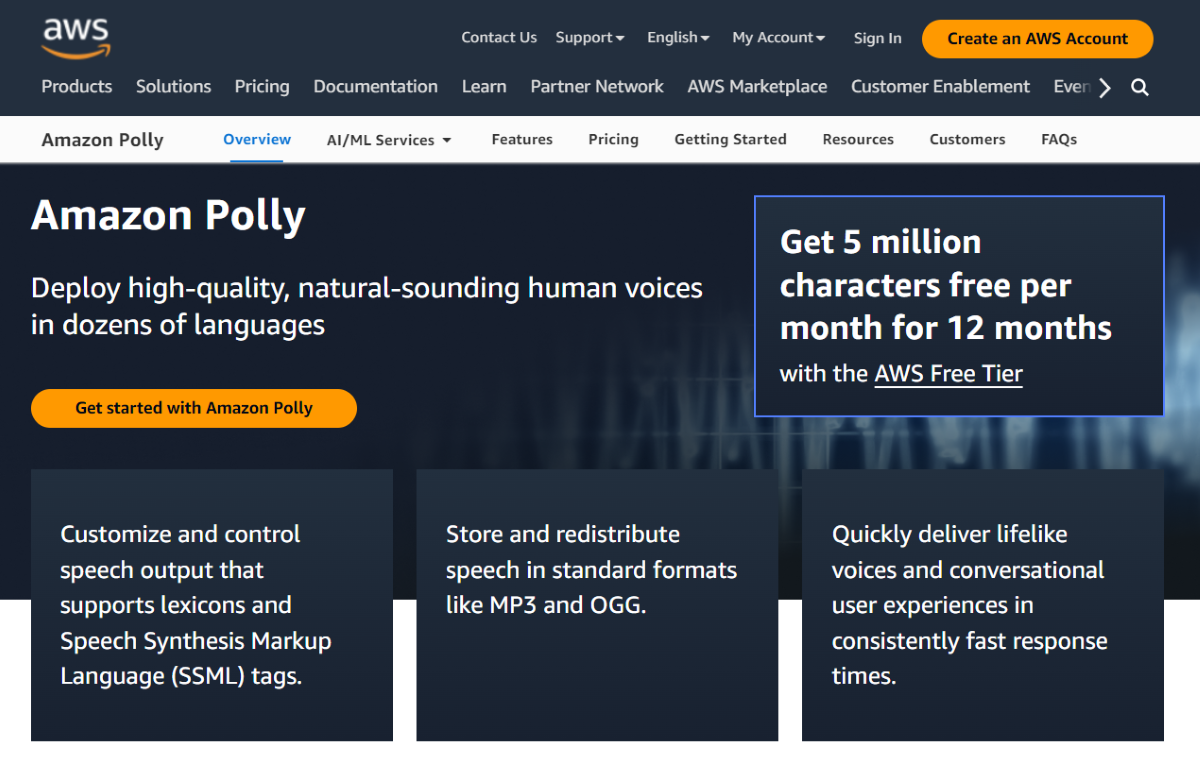Image resolution: width=1200 pixels, height=767 pixels.
Task: Open the search magnifier icon
Action: click(1140, 88)
